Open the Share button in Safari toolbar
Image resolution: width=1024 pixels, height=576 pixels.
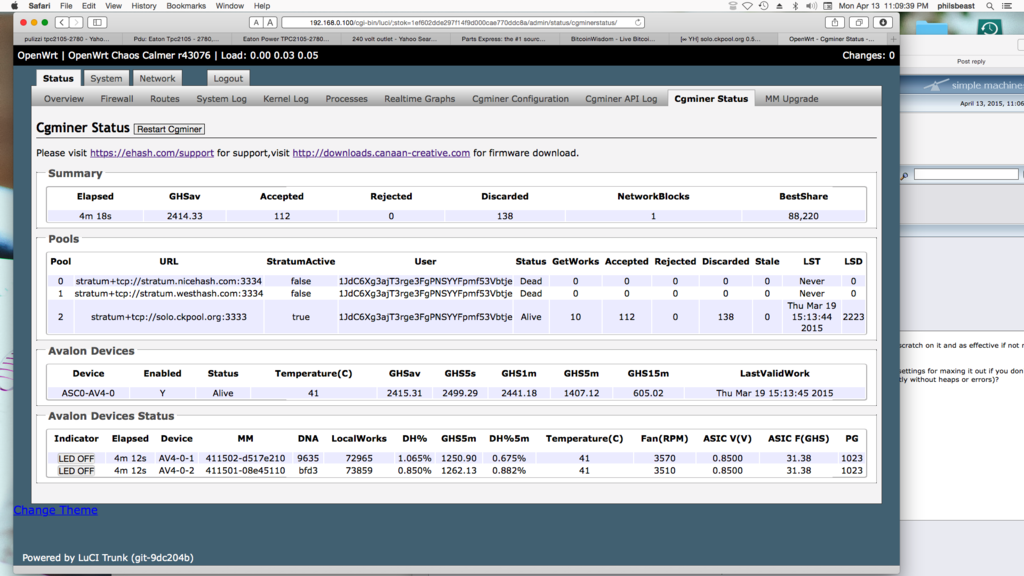tap(835, 22)
